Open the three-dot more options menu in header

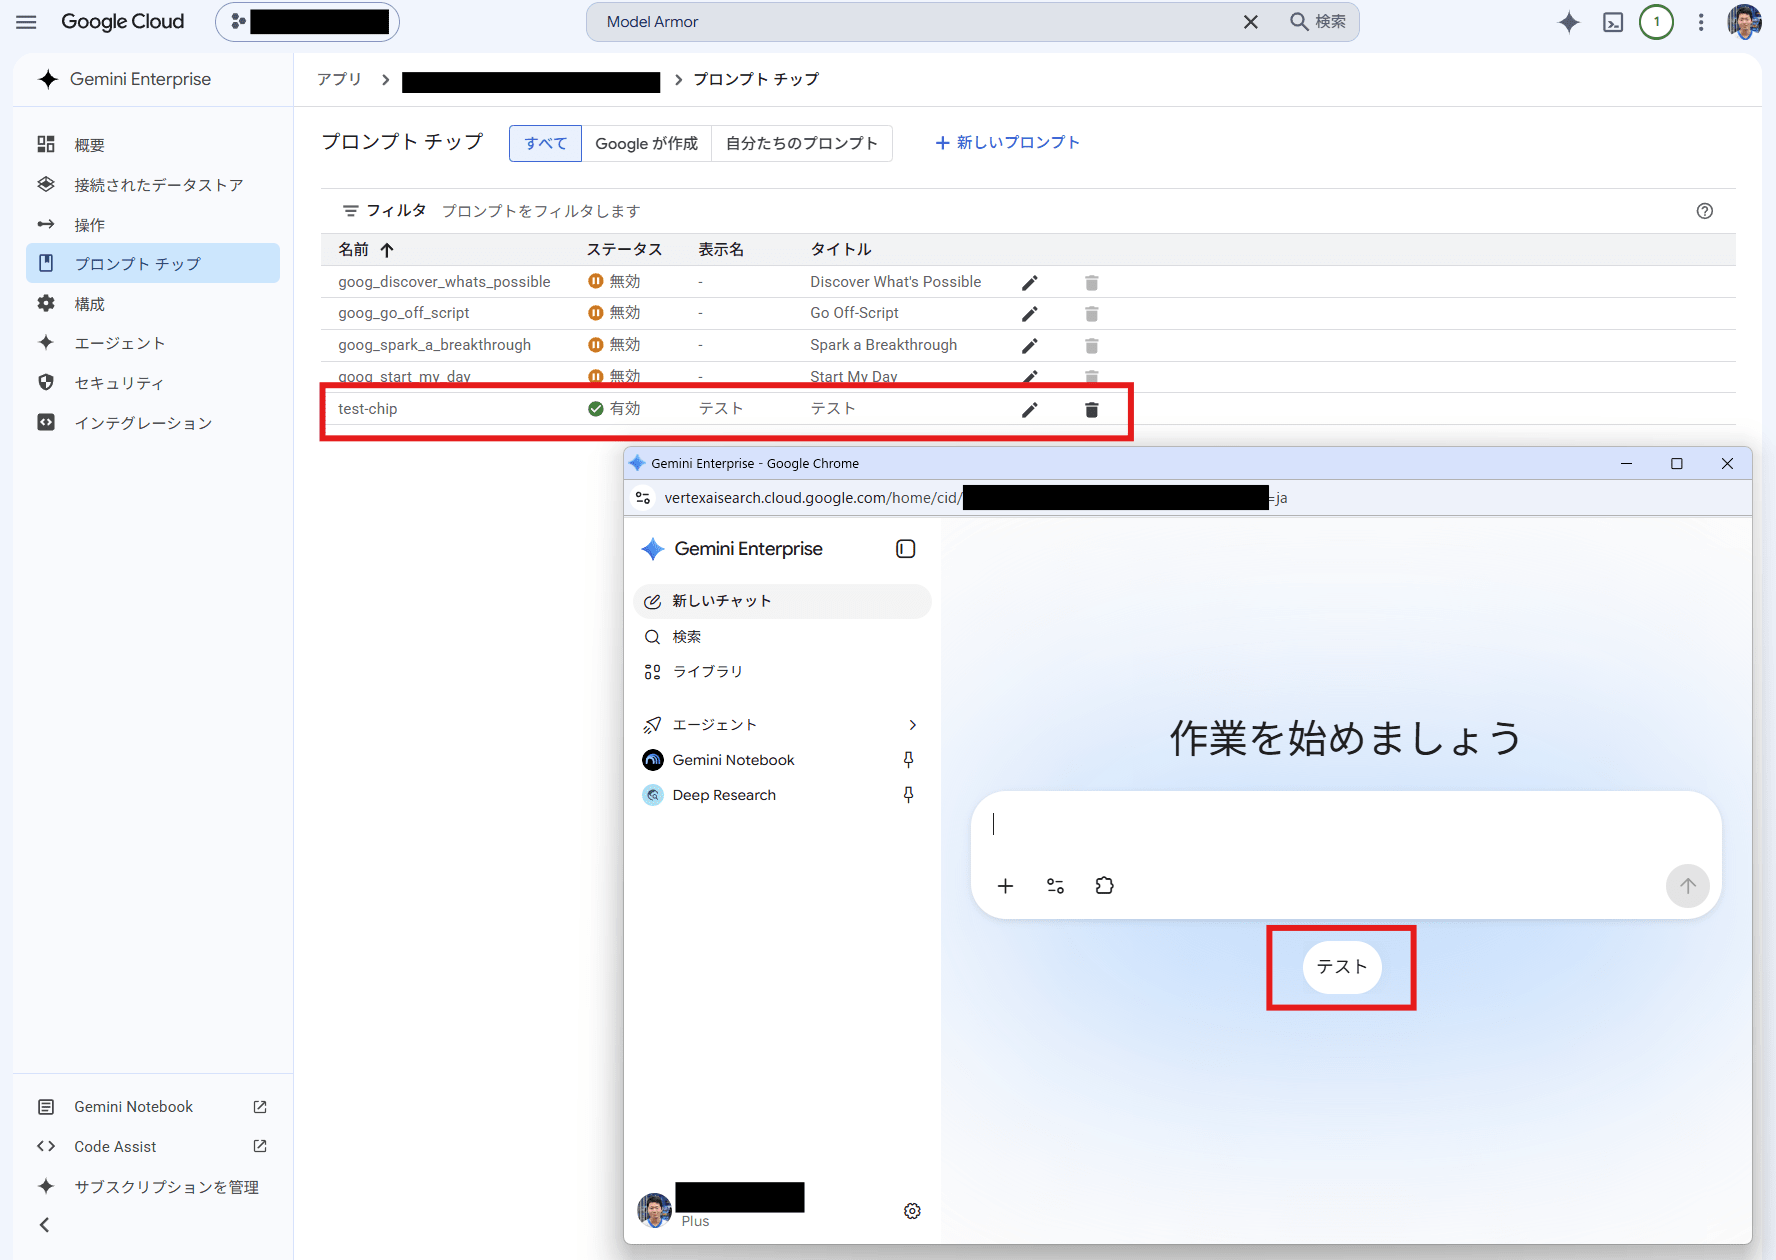[x=1700, y=22]
